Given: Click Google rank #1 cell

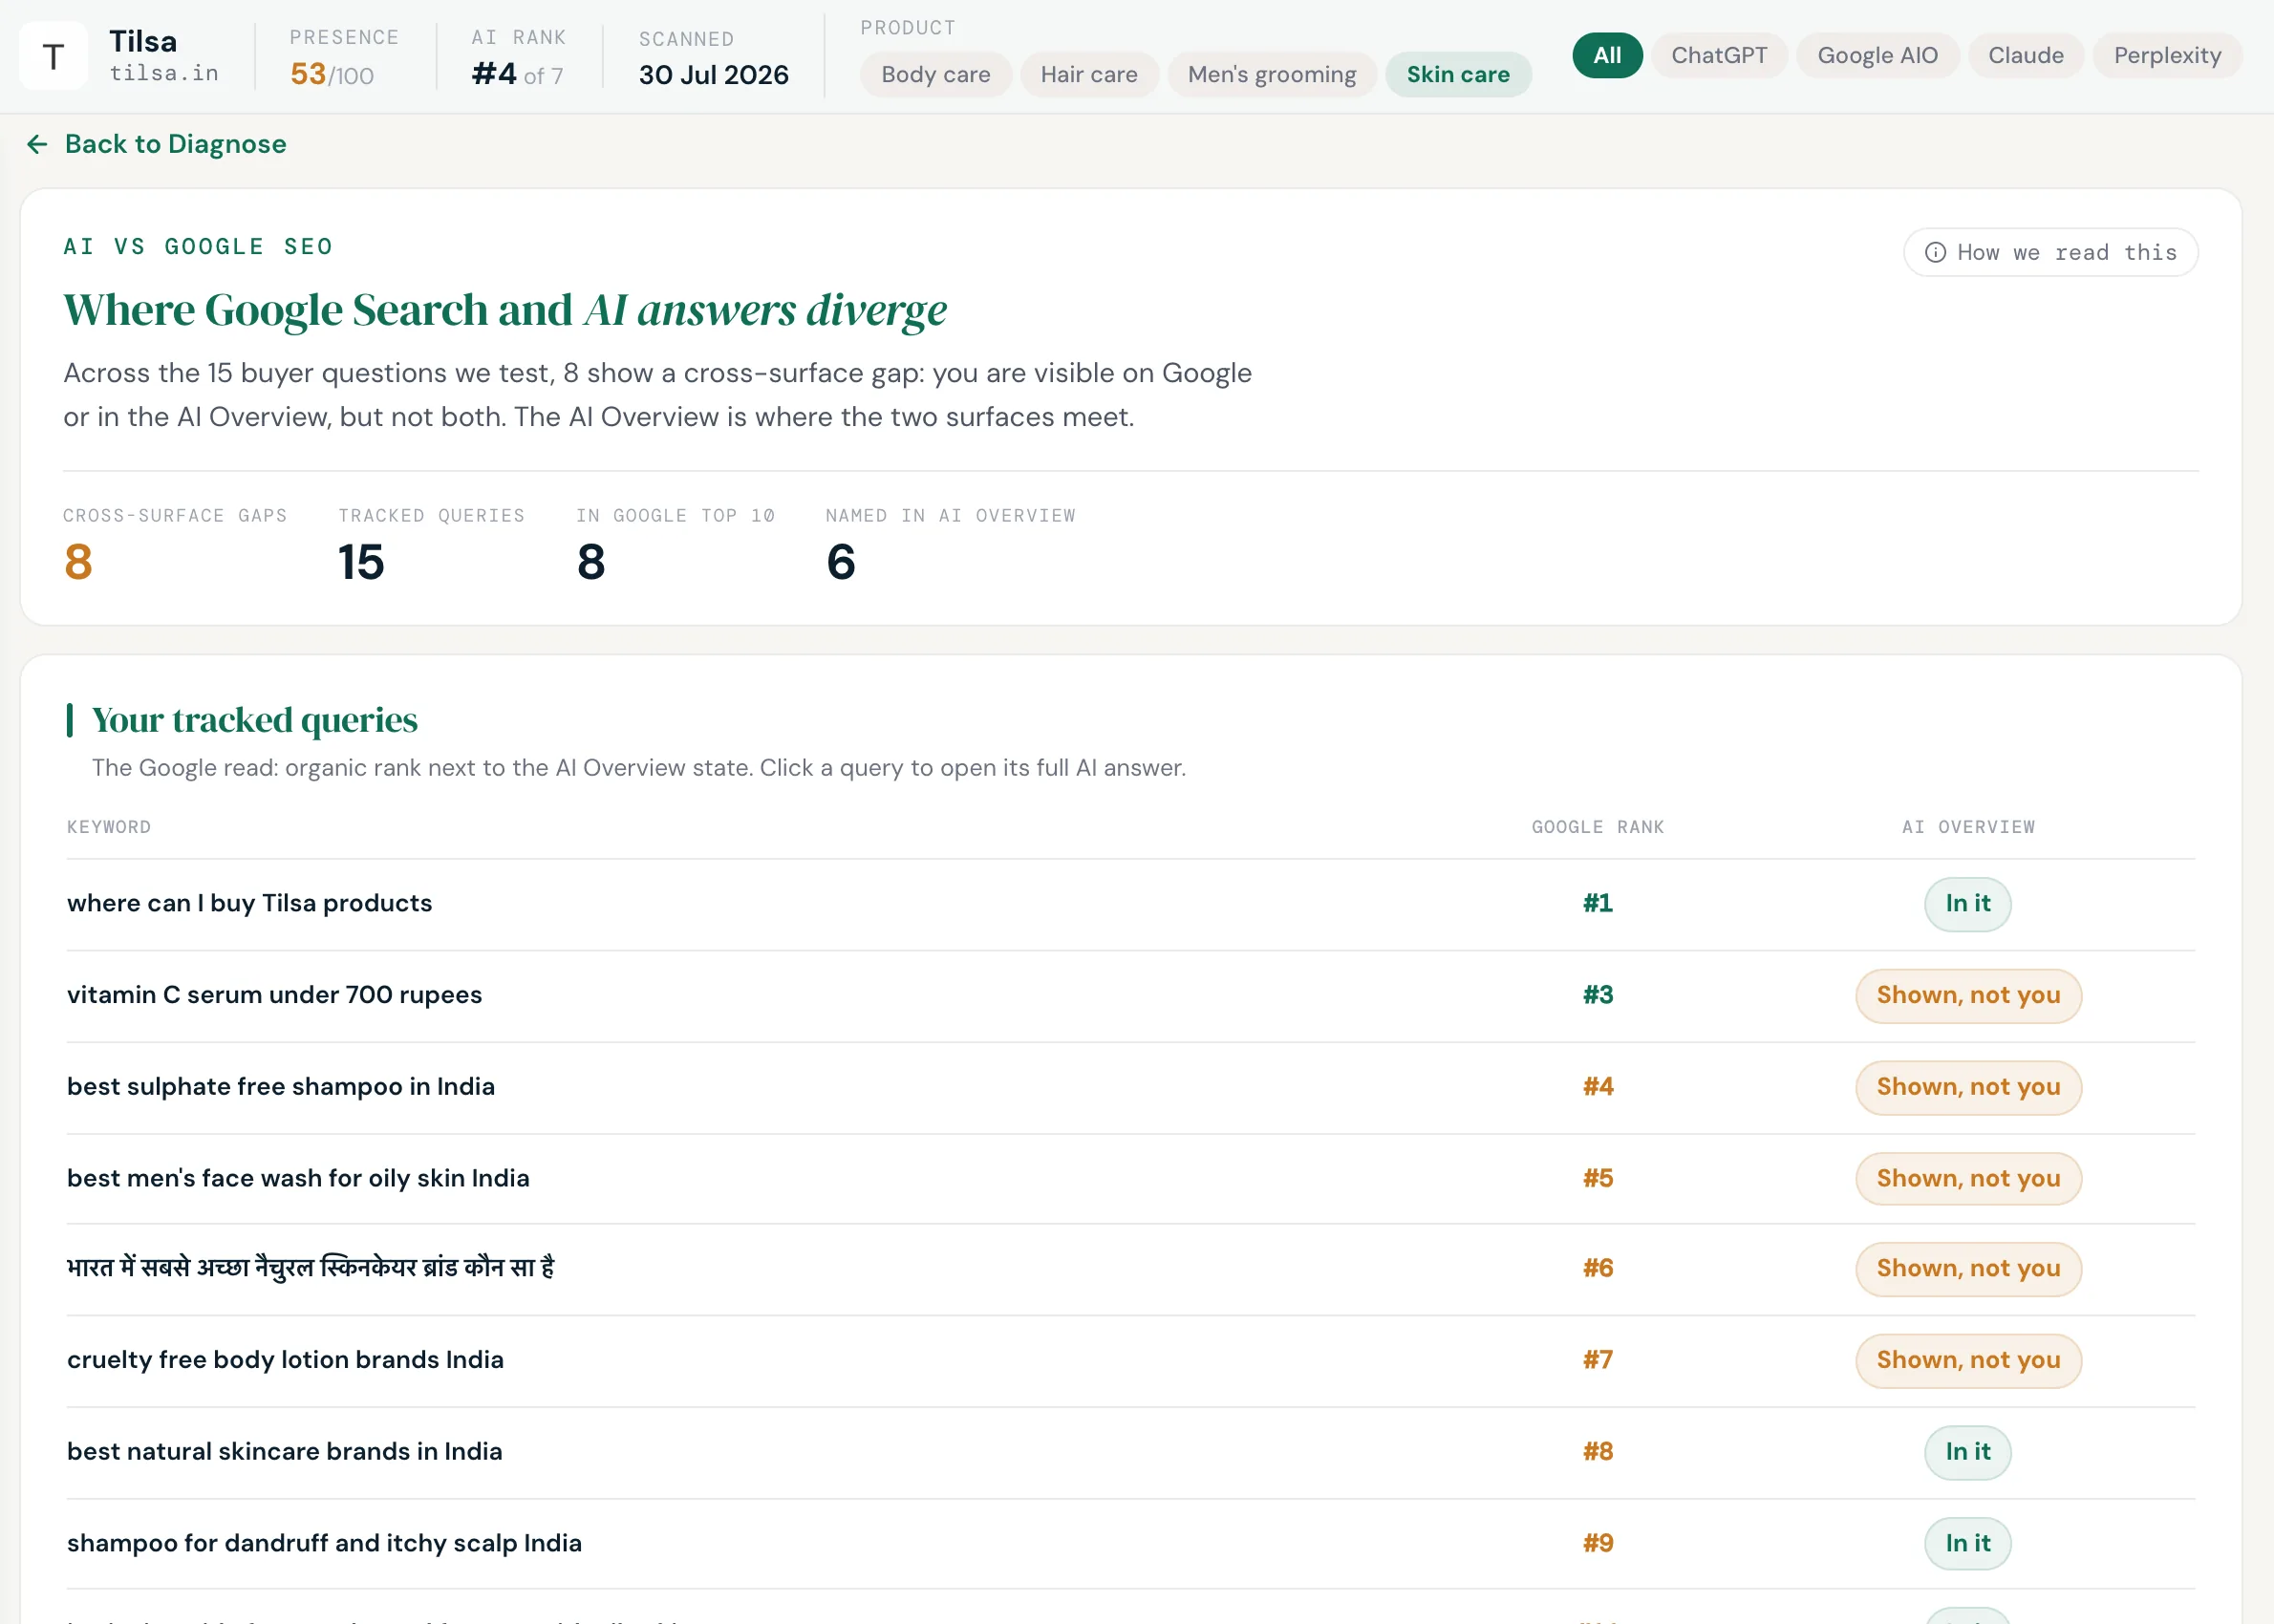Looking at the screenshot, I should tap(1597, 904).
